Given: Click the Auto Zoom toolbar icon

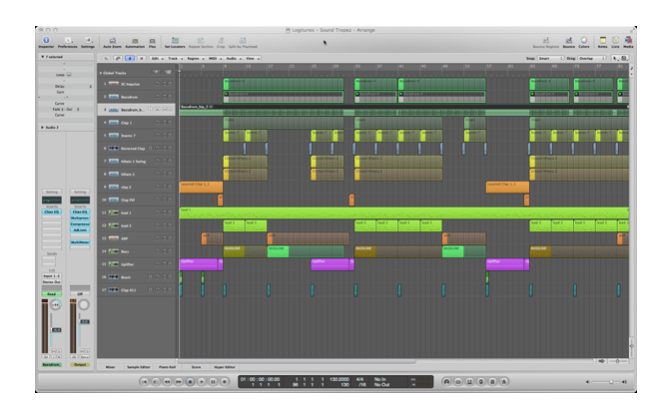Looking at the screenshot, I should (x=112, y=41).
